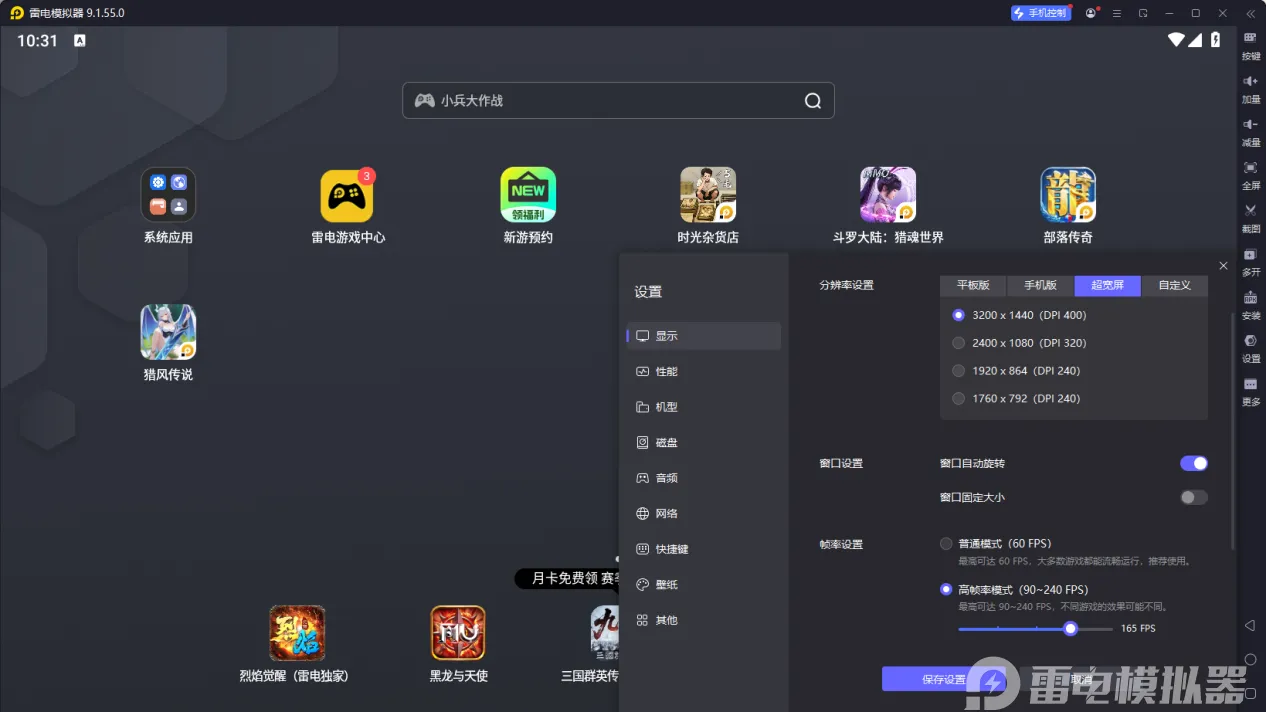This screenshot has width=1266, height=712.
Task: Switch to 自定义 resolution tab
Action: tap(1174, 285)
